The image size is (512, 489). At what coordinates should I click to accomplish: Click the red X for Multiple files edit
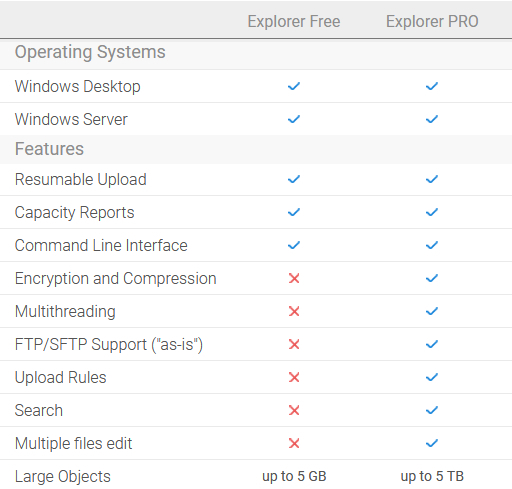(294, 443)
